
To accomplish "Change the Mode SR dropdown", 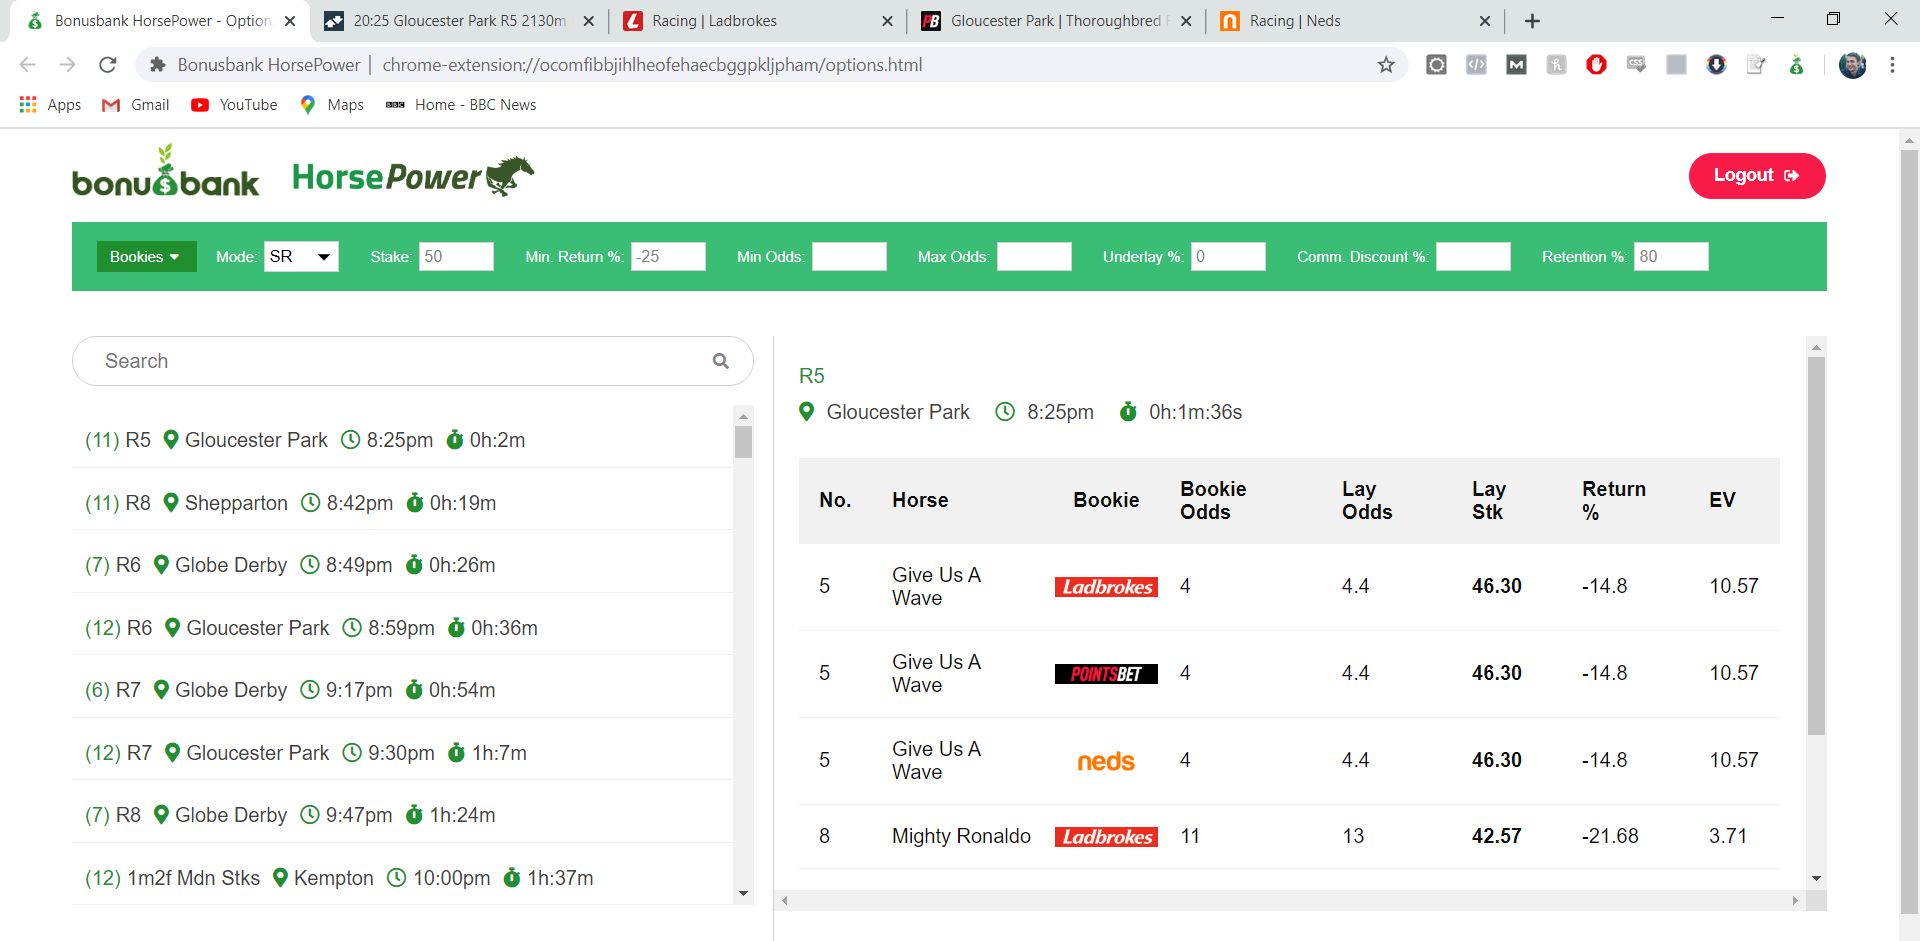I will [x=300, y=256].
